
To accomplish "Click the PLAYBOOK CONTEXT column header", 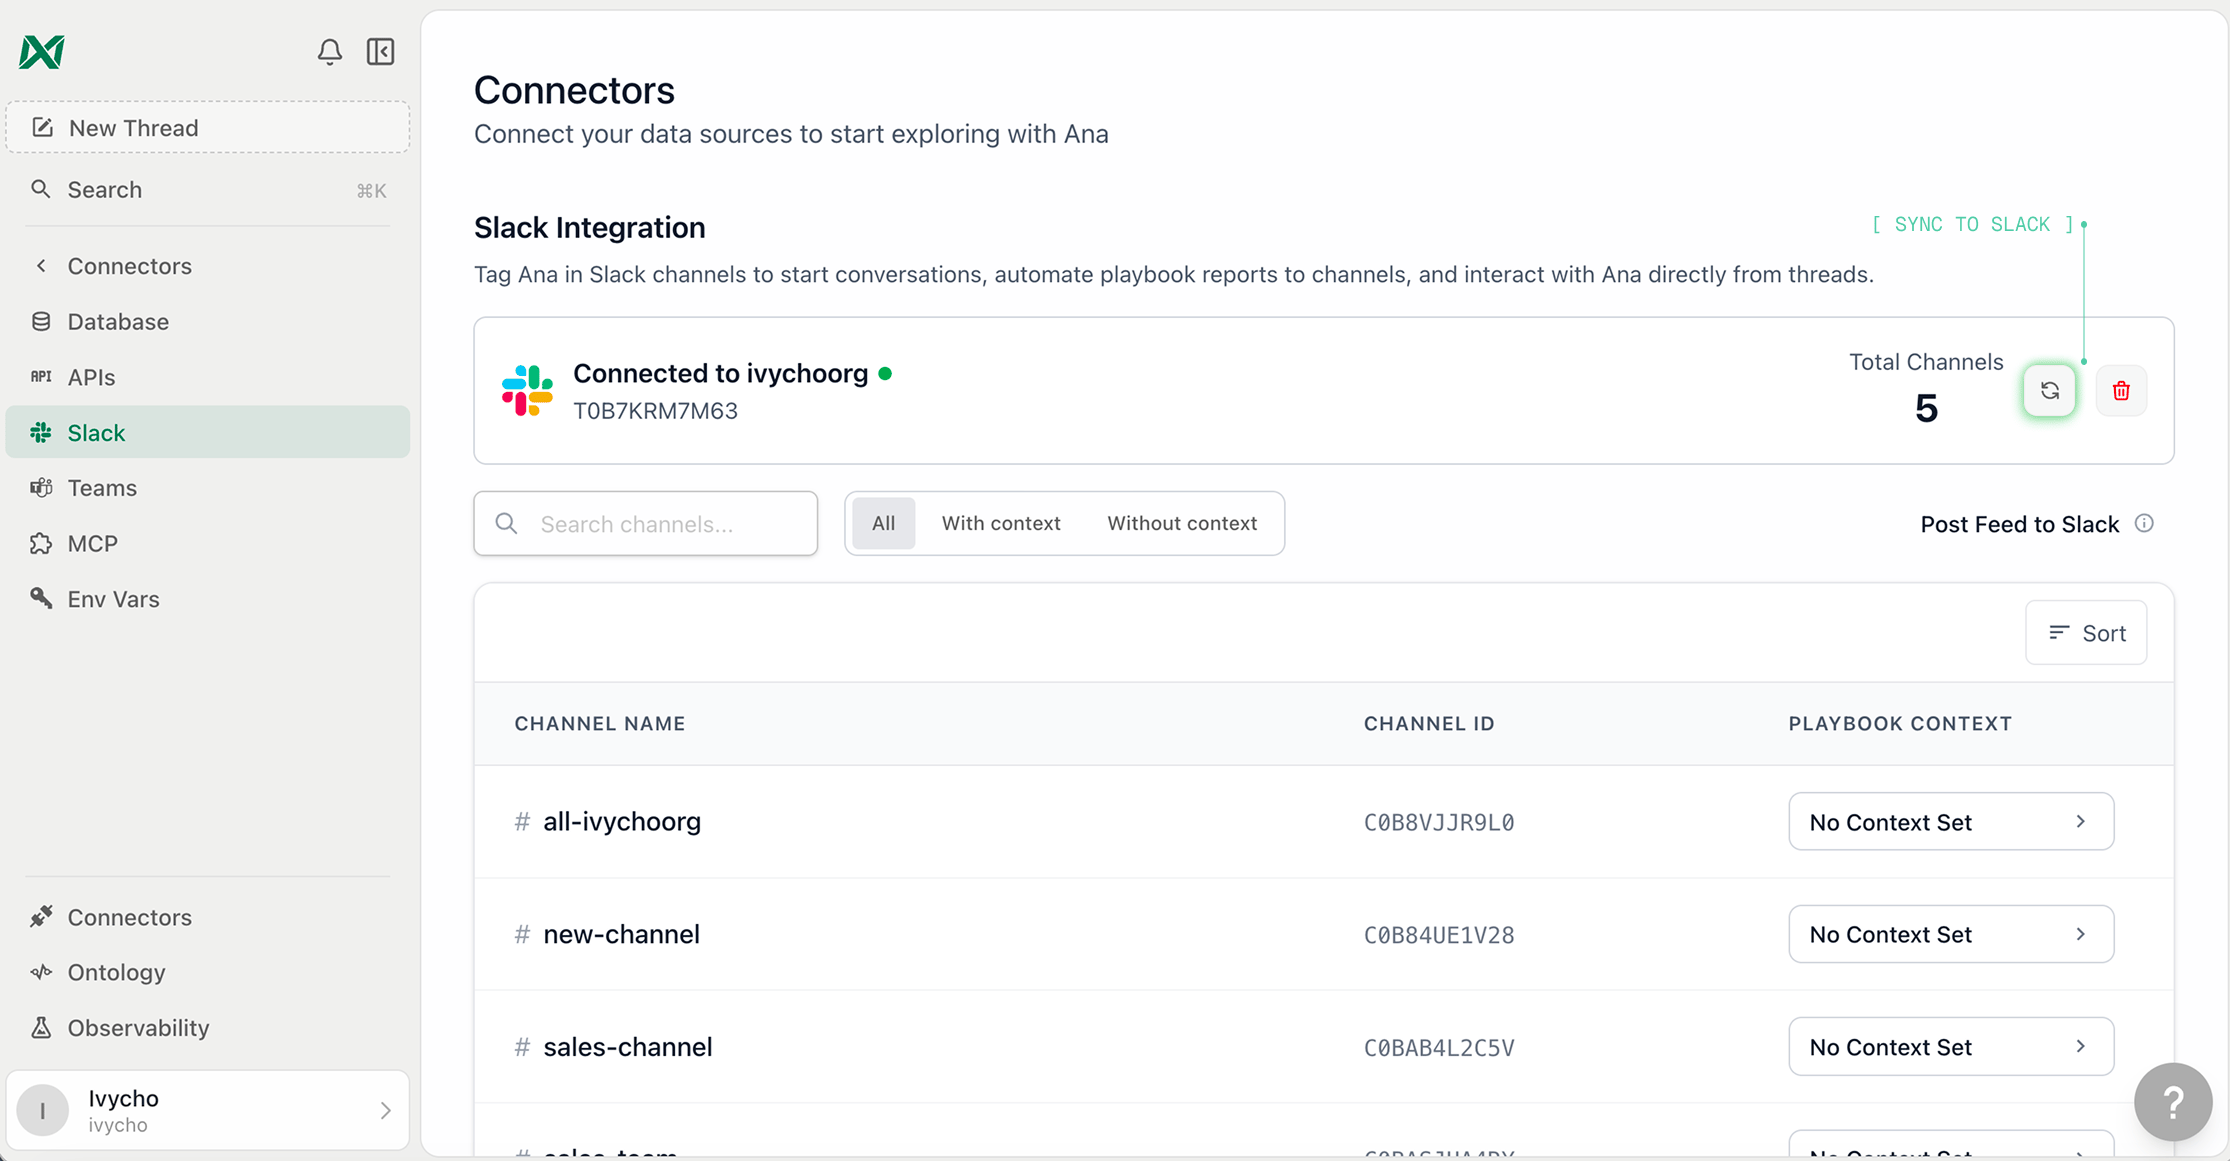I will [x=1900, y=723].
